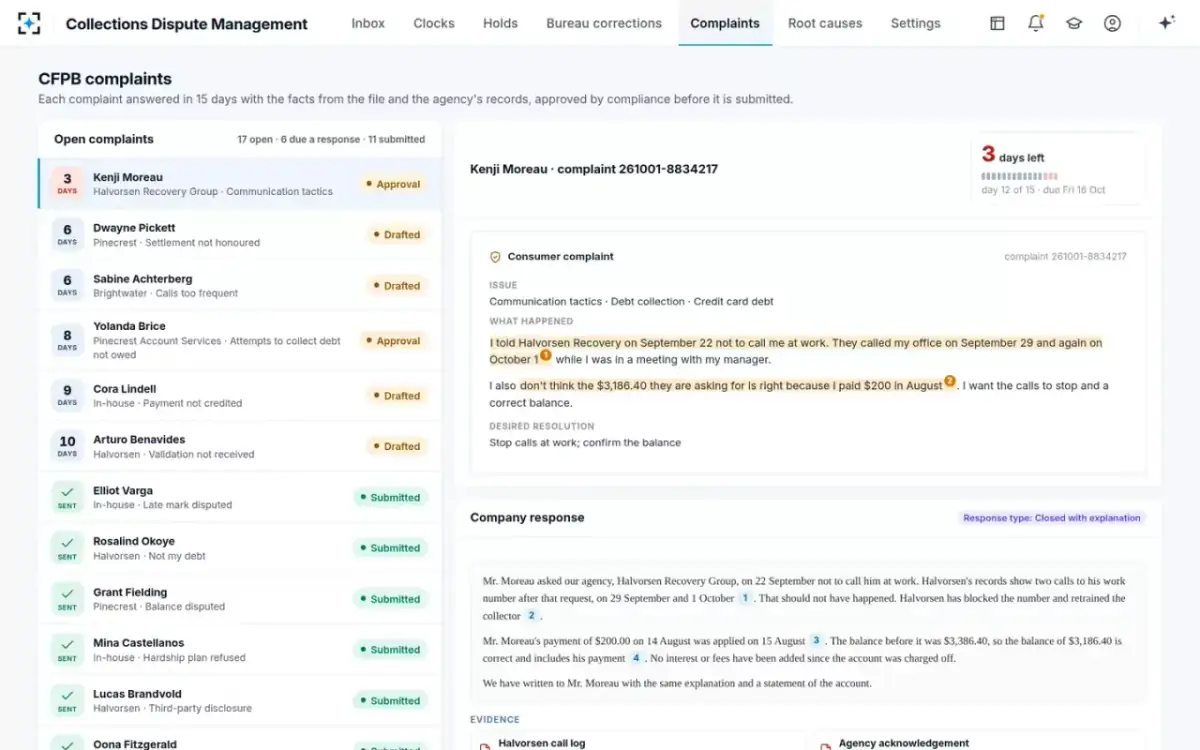Click citation 4 after includes his payment
This screenshot has height=750, width=1200.
pyautogui.click(x=635, y=658)
